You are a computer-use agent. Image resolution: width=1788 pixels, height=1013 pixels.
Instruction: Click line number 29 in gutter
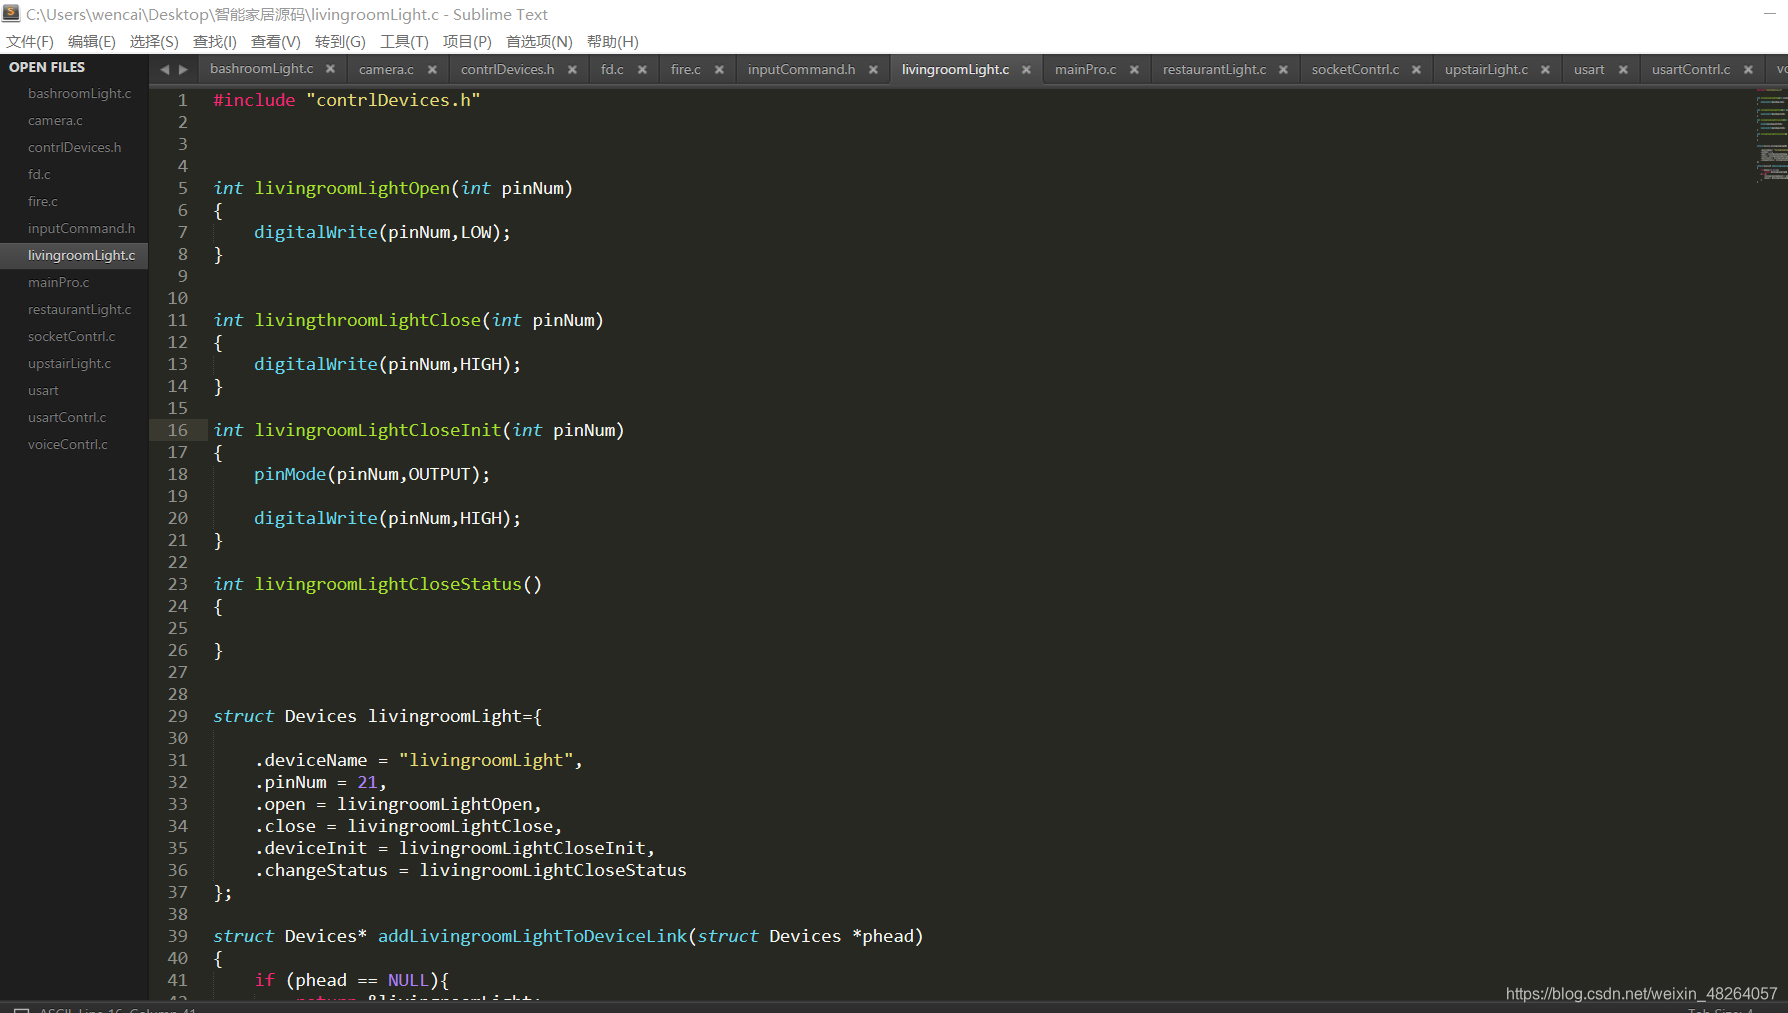point(178,716)
